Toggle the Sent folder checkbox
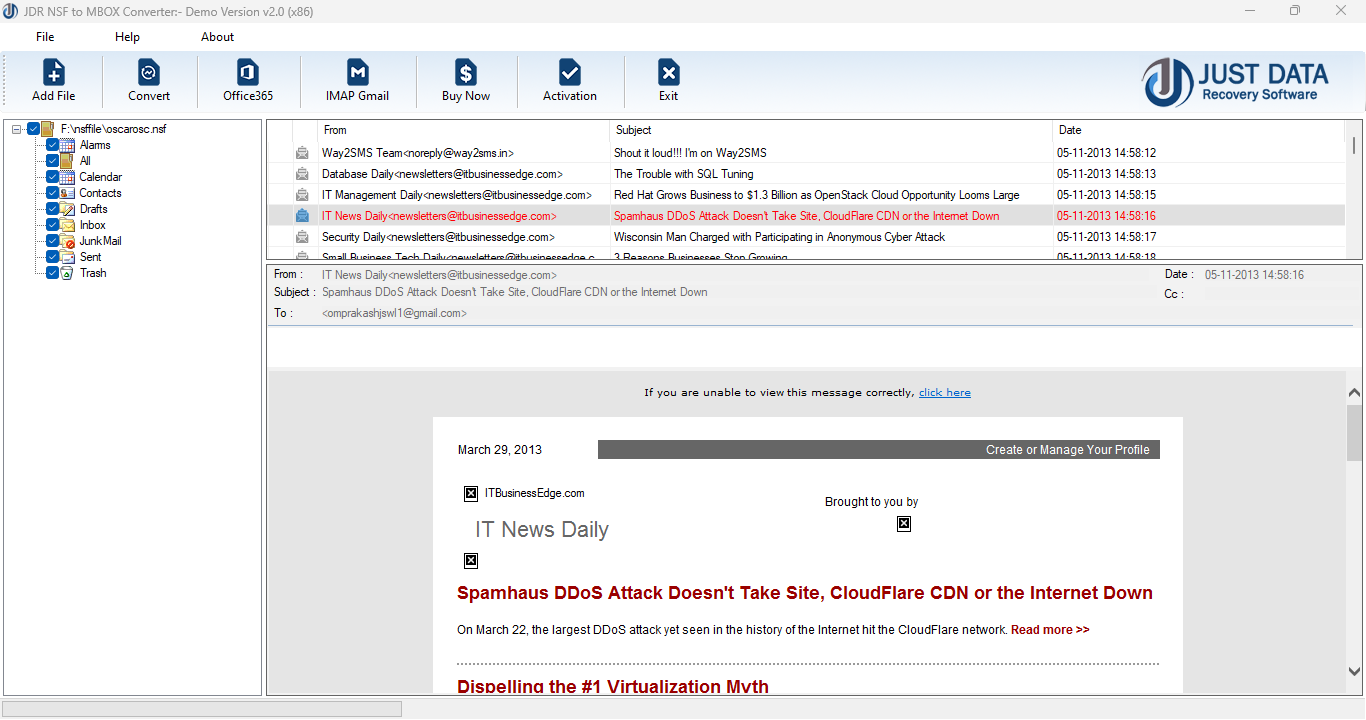Viewport: 1366px width, 720px height. (x=53, y=257)
